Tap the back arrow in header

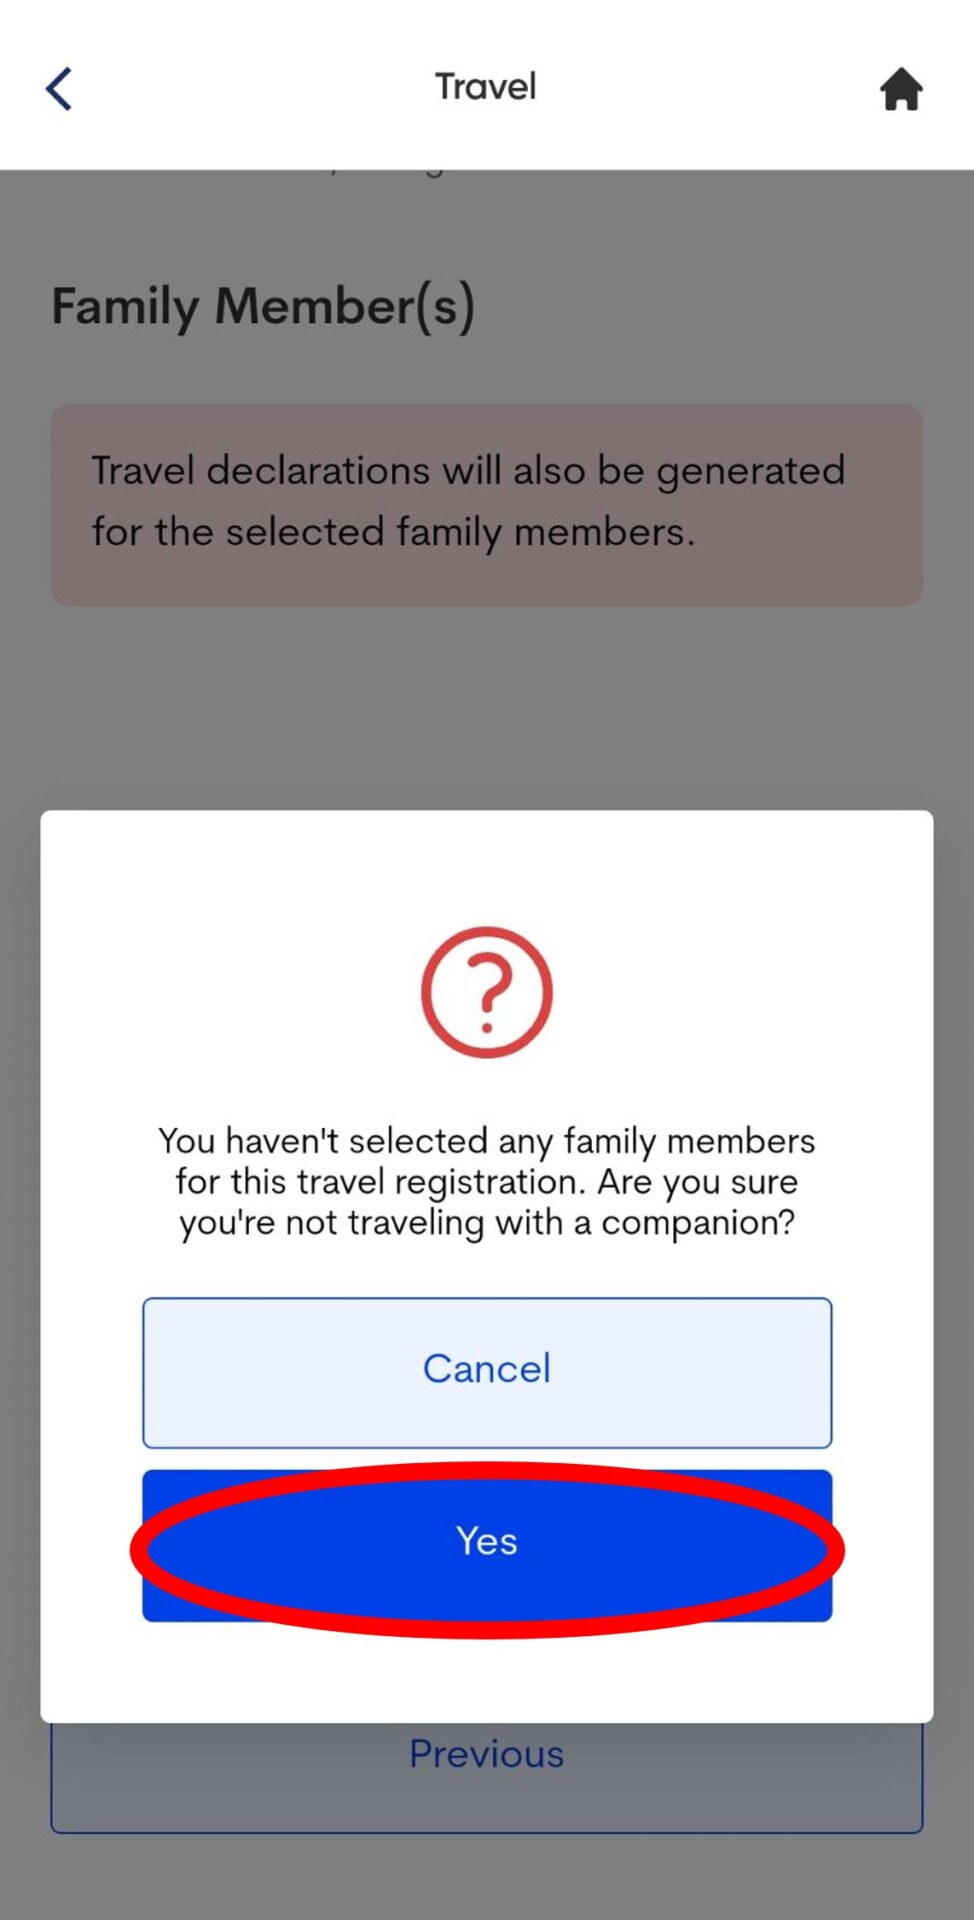(x=59, y=88)
